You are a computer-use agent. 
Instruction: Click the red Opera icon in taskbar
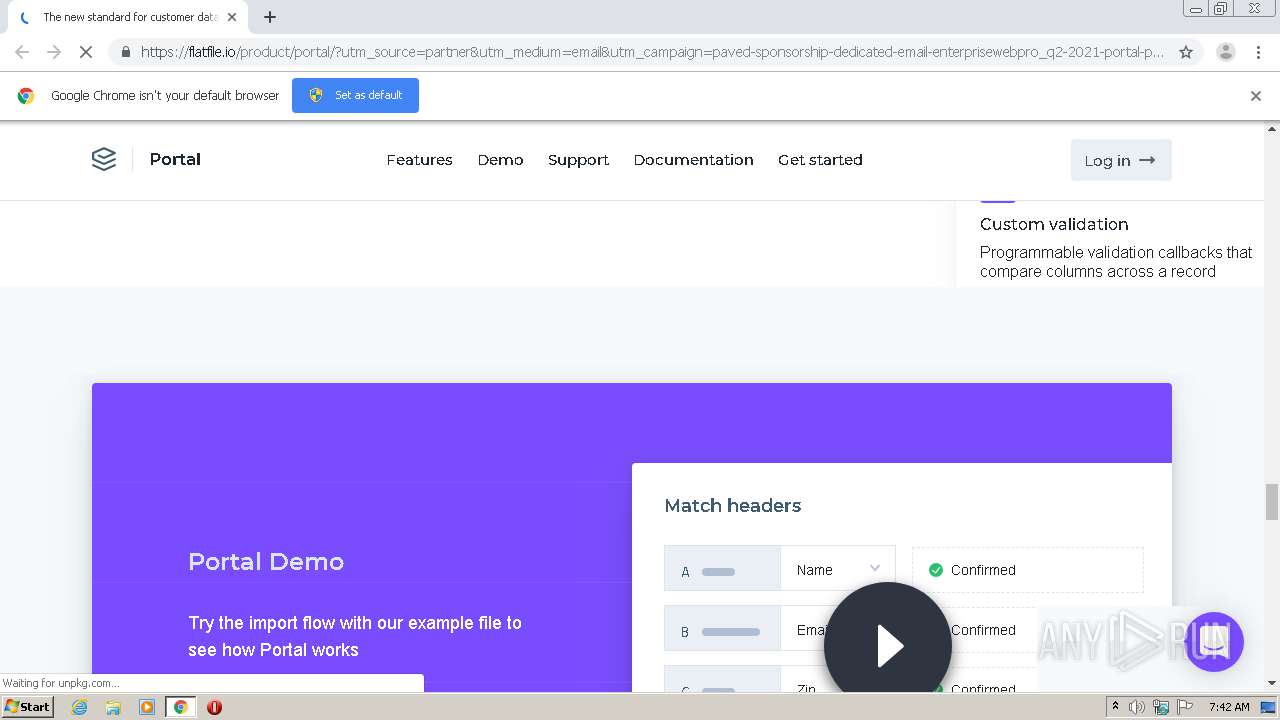pos(214,707)
